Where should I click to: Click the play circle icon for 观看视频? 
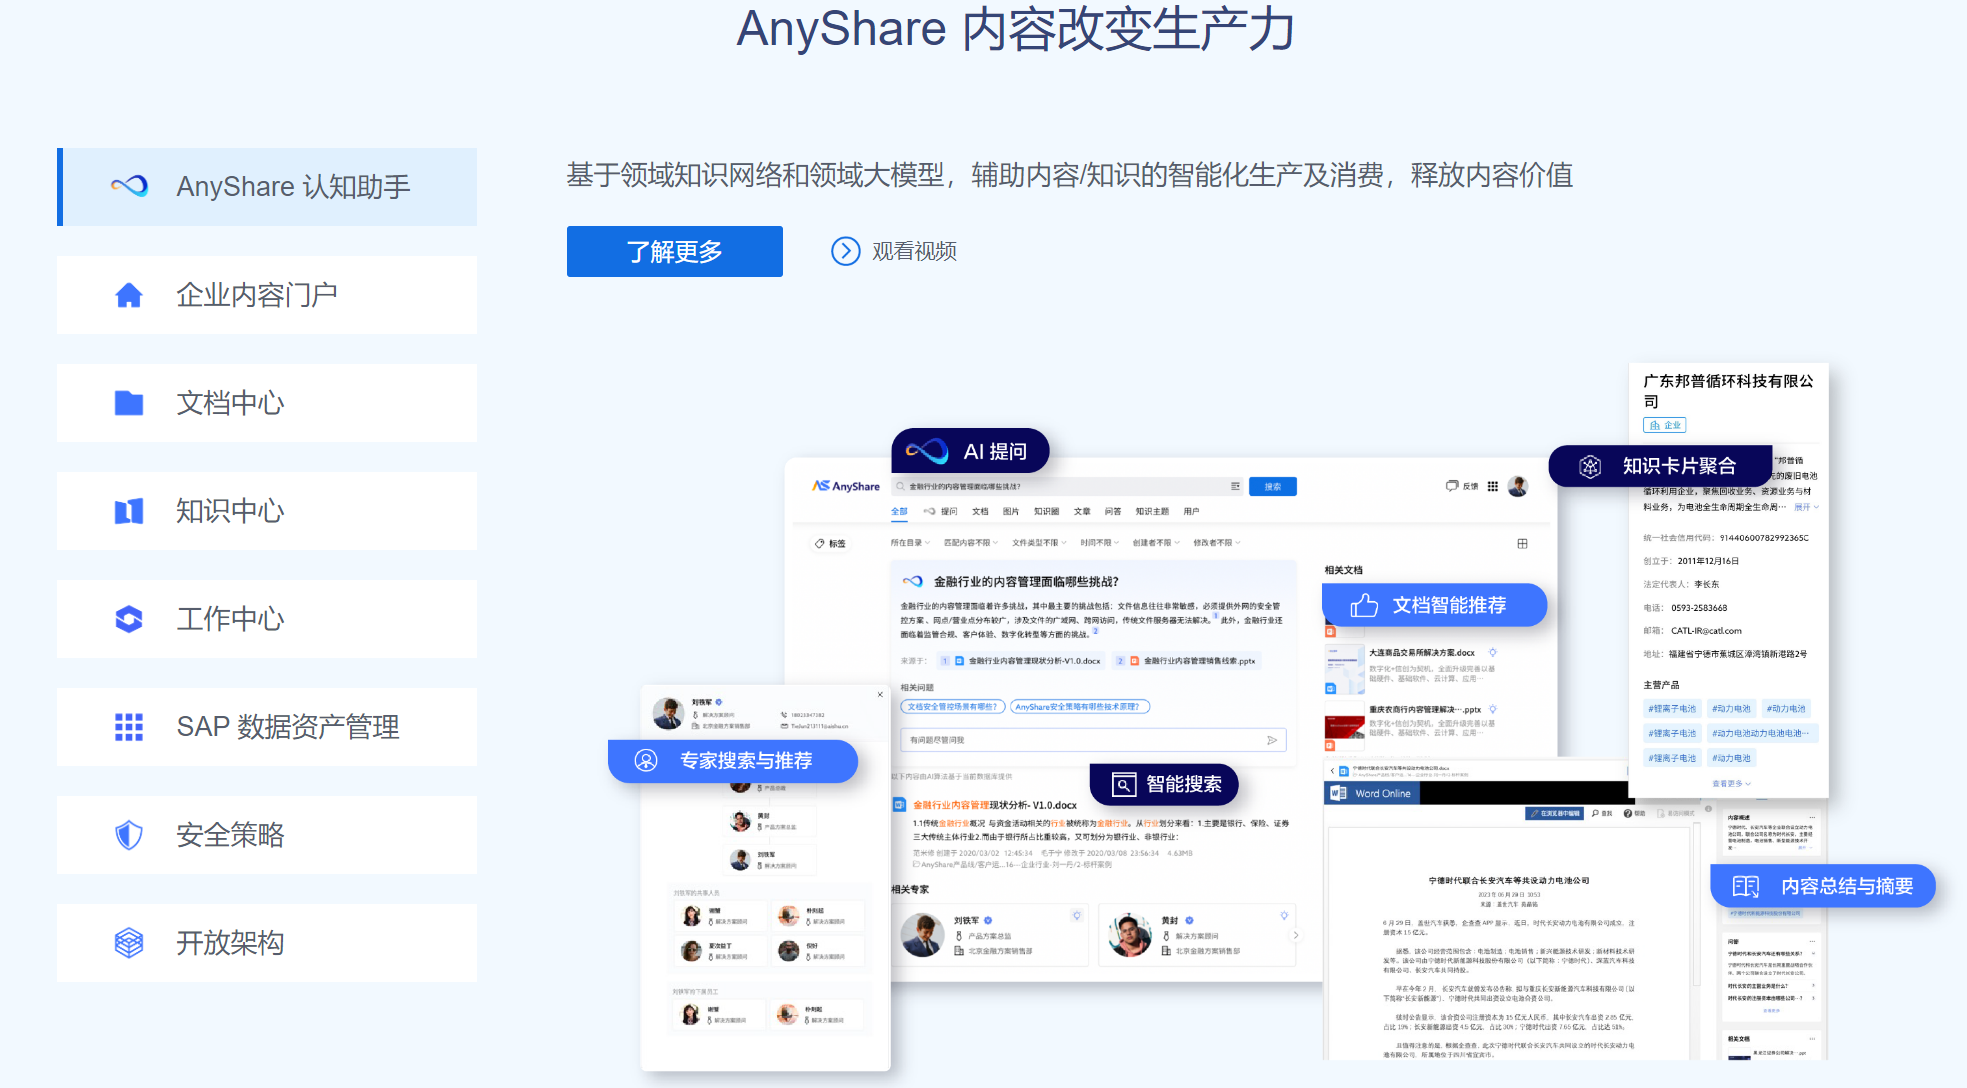(846, 251)
